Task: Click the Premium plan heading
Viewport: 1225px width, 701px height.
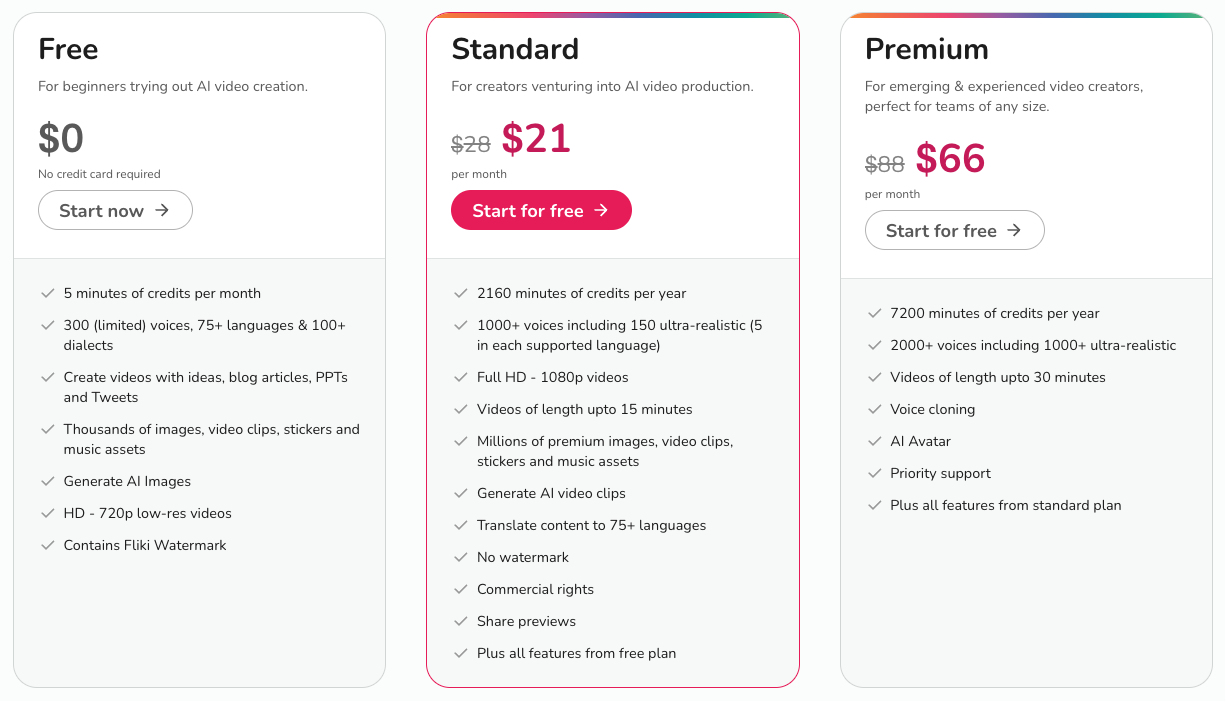Action: (x=926, y=49)
